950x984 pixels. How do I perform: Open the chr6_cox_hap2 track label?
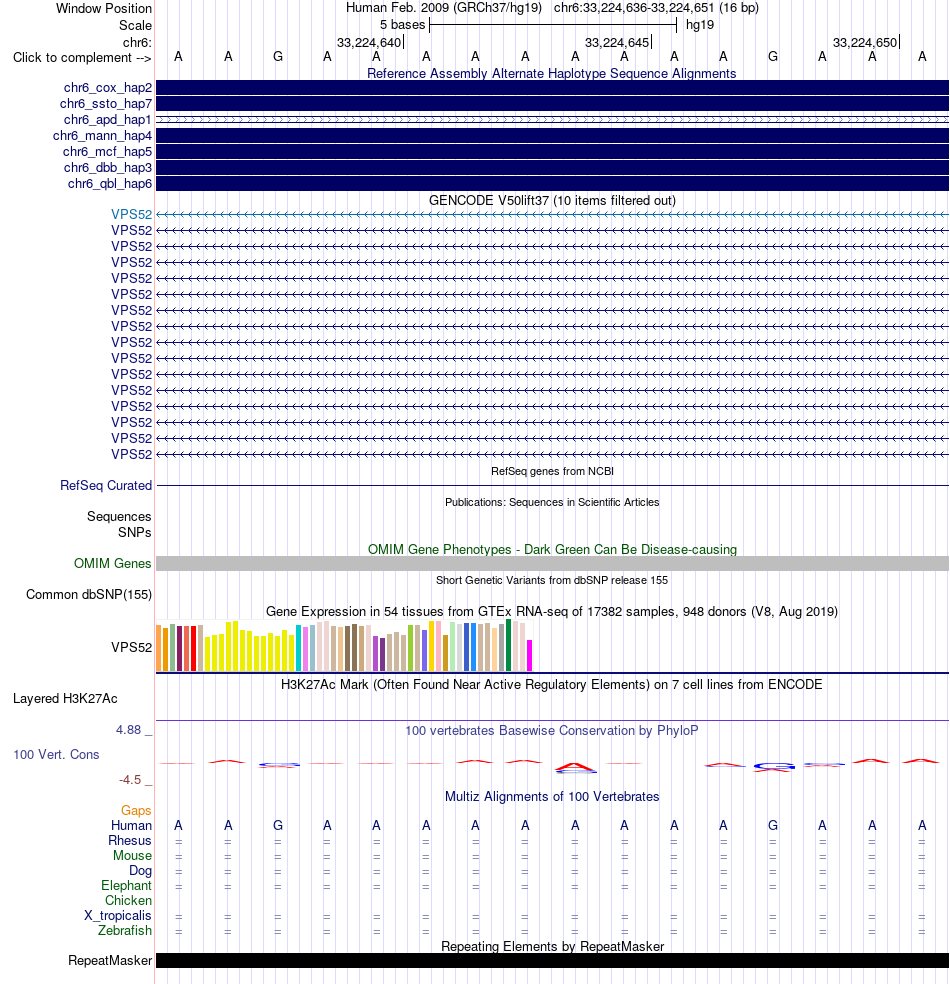[107, 87]
